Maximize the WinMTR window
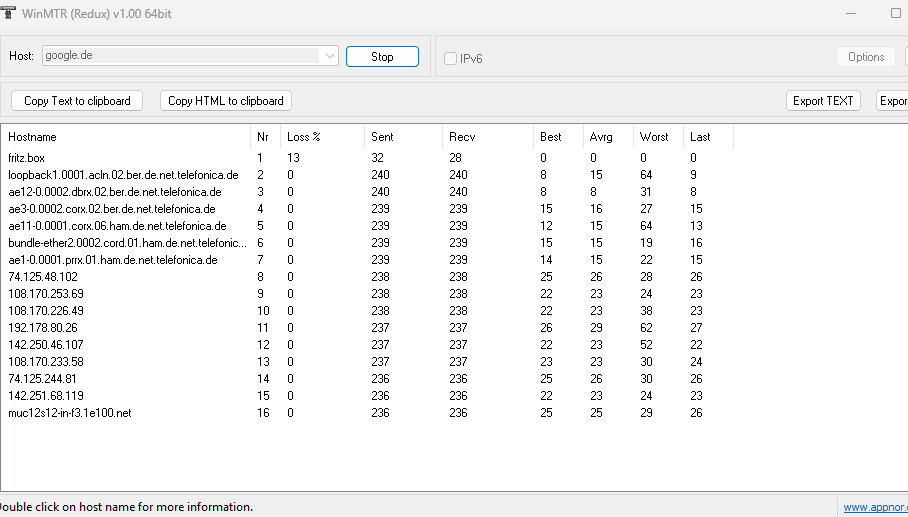The image size is (908, 517). (895, 13)
